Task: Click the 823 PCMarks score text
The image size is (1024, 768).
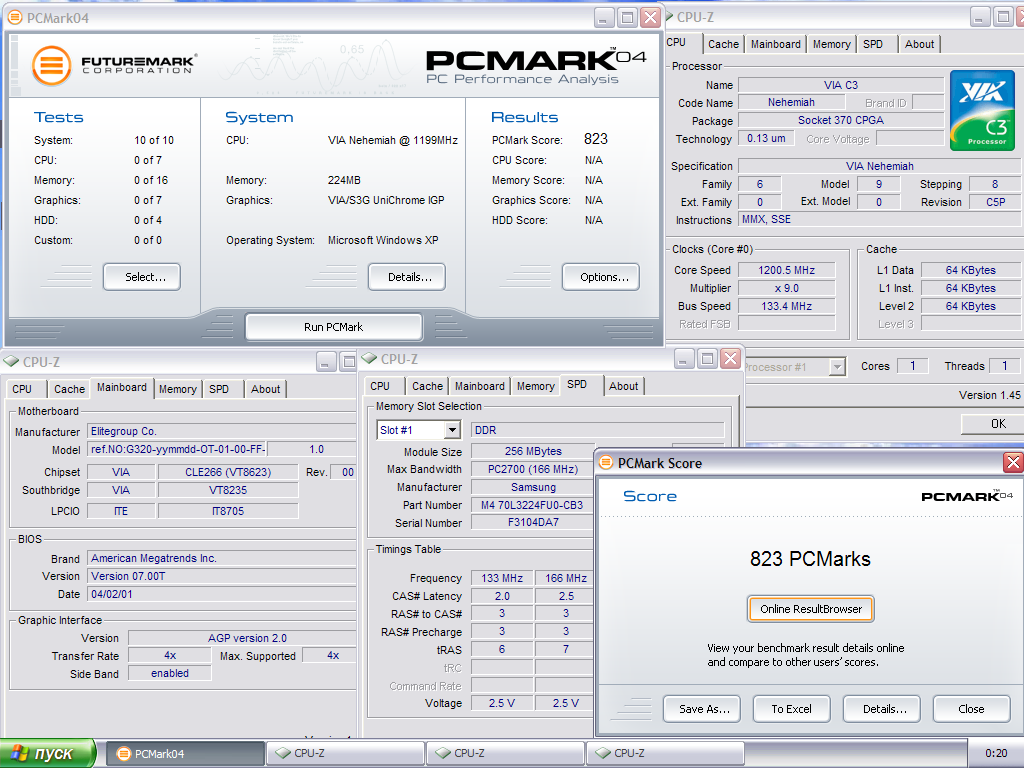Action: click(810, 559)
